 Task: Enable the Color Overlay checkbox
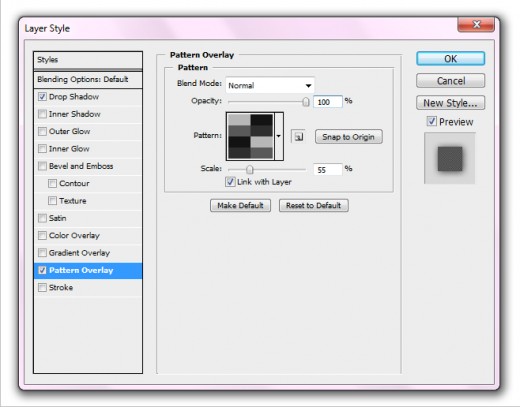click(42, 235)
